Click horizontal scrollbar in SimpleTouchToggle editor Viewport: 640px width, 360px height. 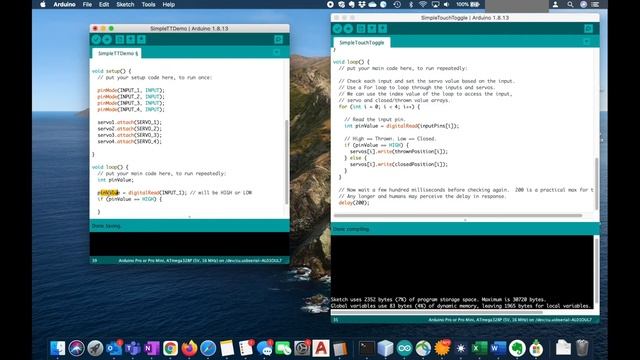pos(458,216)
